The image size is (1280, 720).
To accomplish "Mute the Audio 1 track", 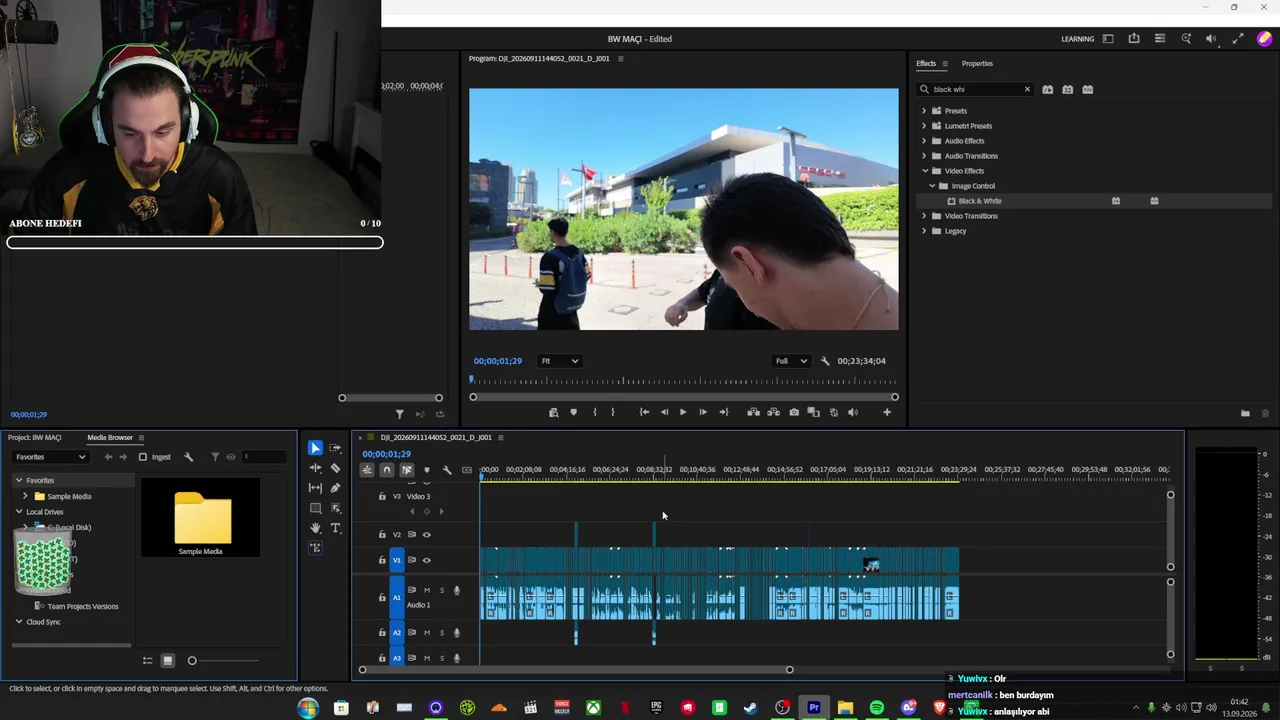I will (427, 590).
